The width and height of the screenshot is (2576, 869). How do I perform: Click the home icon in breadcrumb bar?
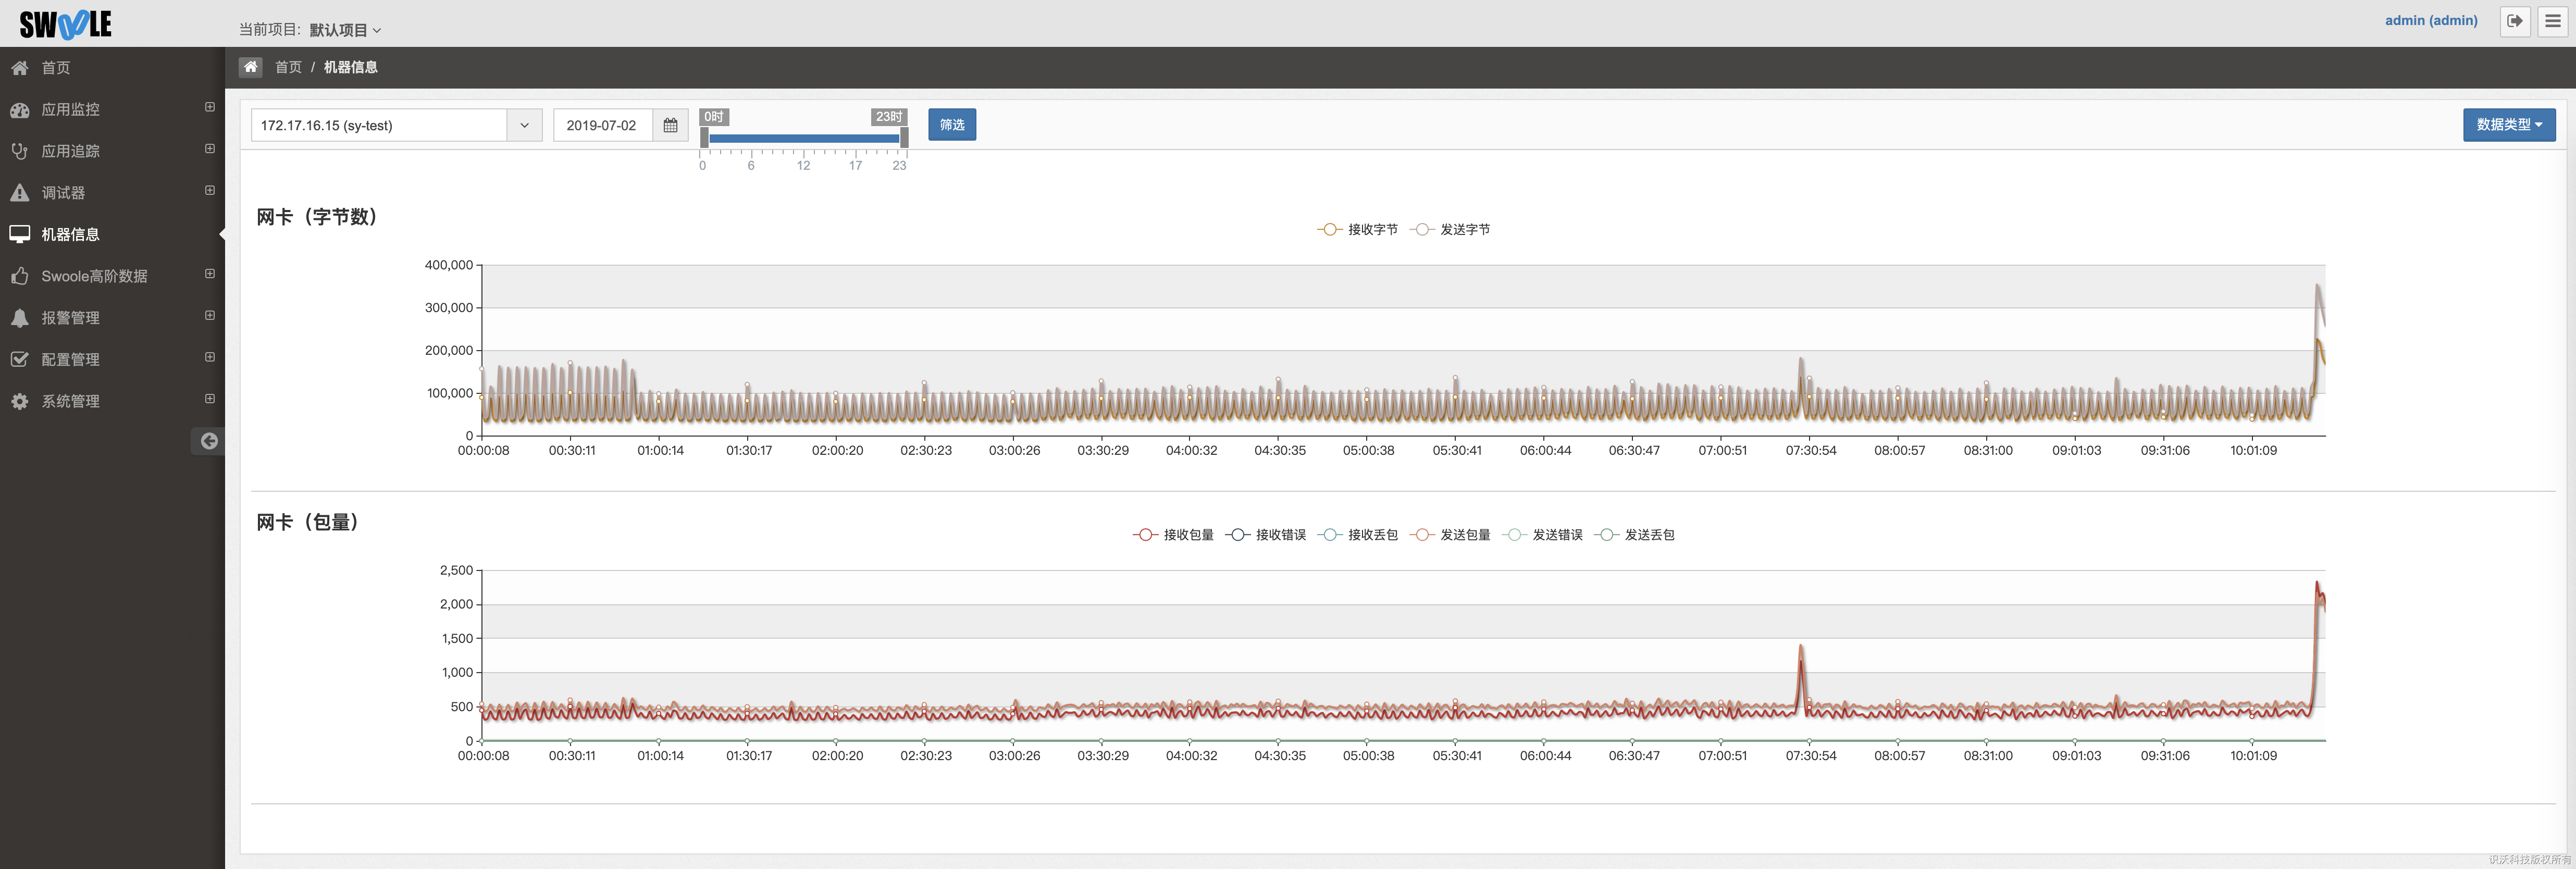[x=250, y=67]
